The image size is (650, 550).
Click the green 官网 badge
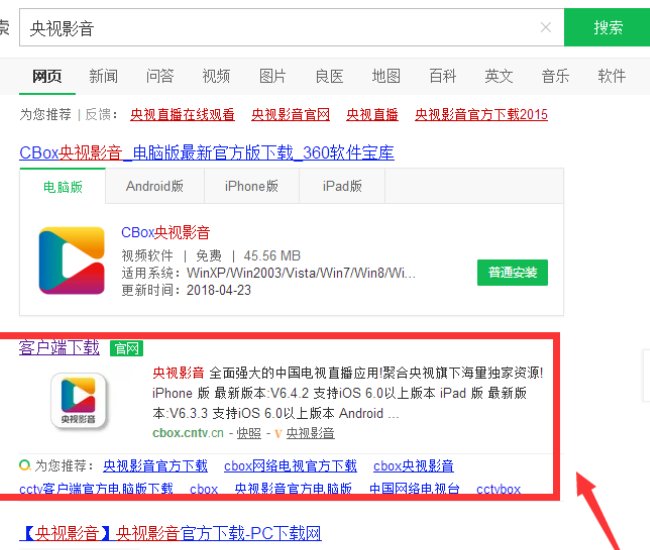(x=126, y=349)
